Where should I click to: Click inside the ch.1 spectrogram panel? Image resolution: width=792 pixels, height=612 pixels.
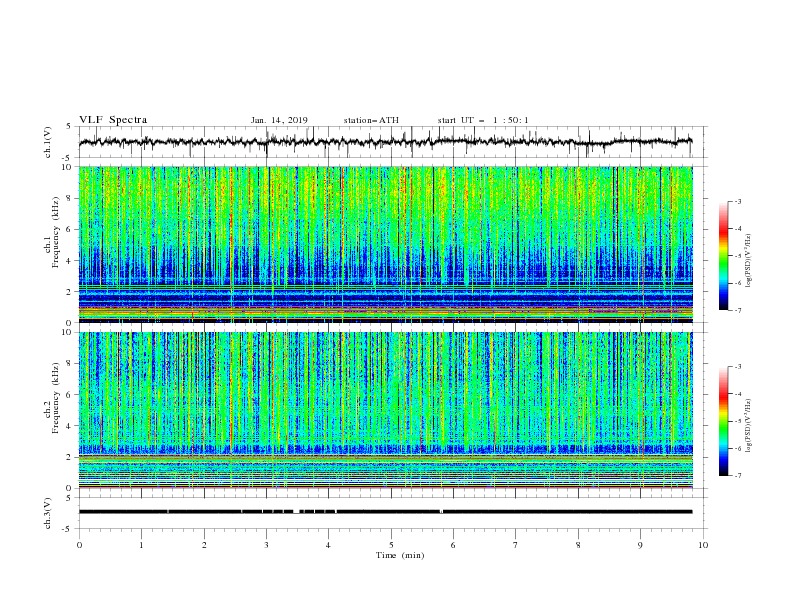[385, 244]
